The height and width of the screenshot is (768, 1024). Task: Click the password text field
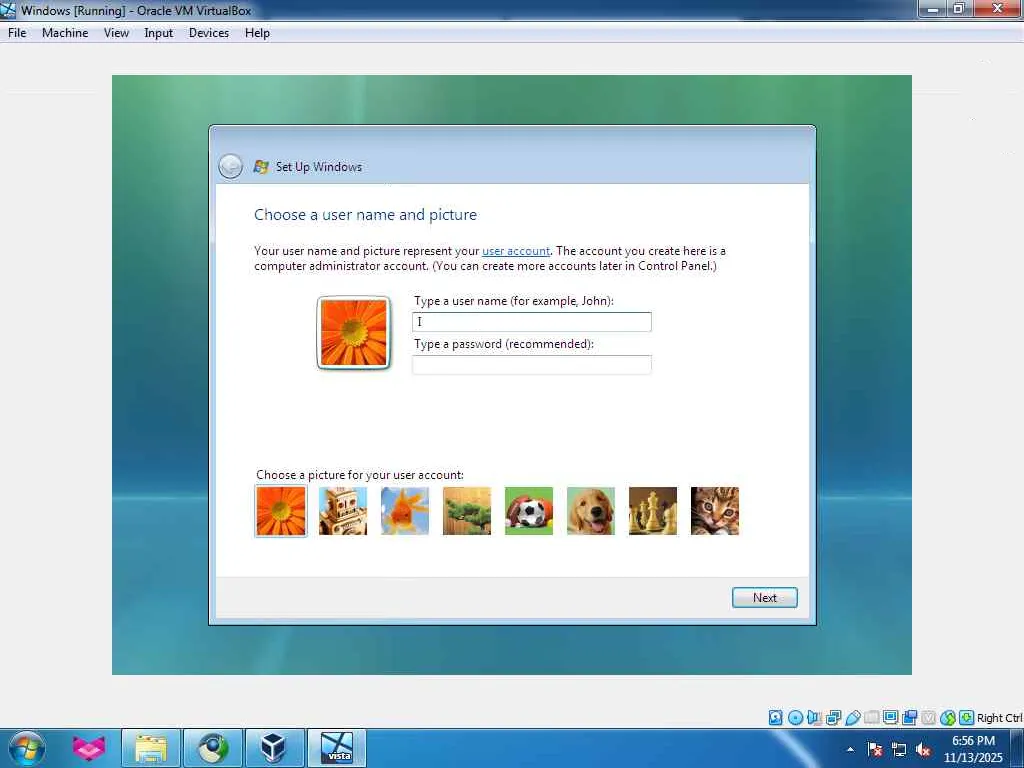coord(532,364)
